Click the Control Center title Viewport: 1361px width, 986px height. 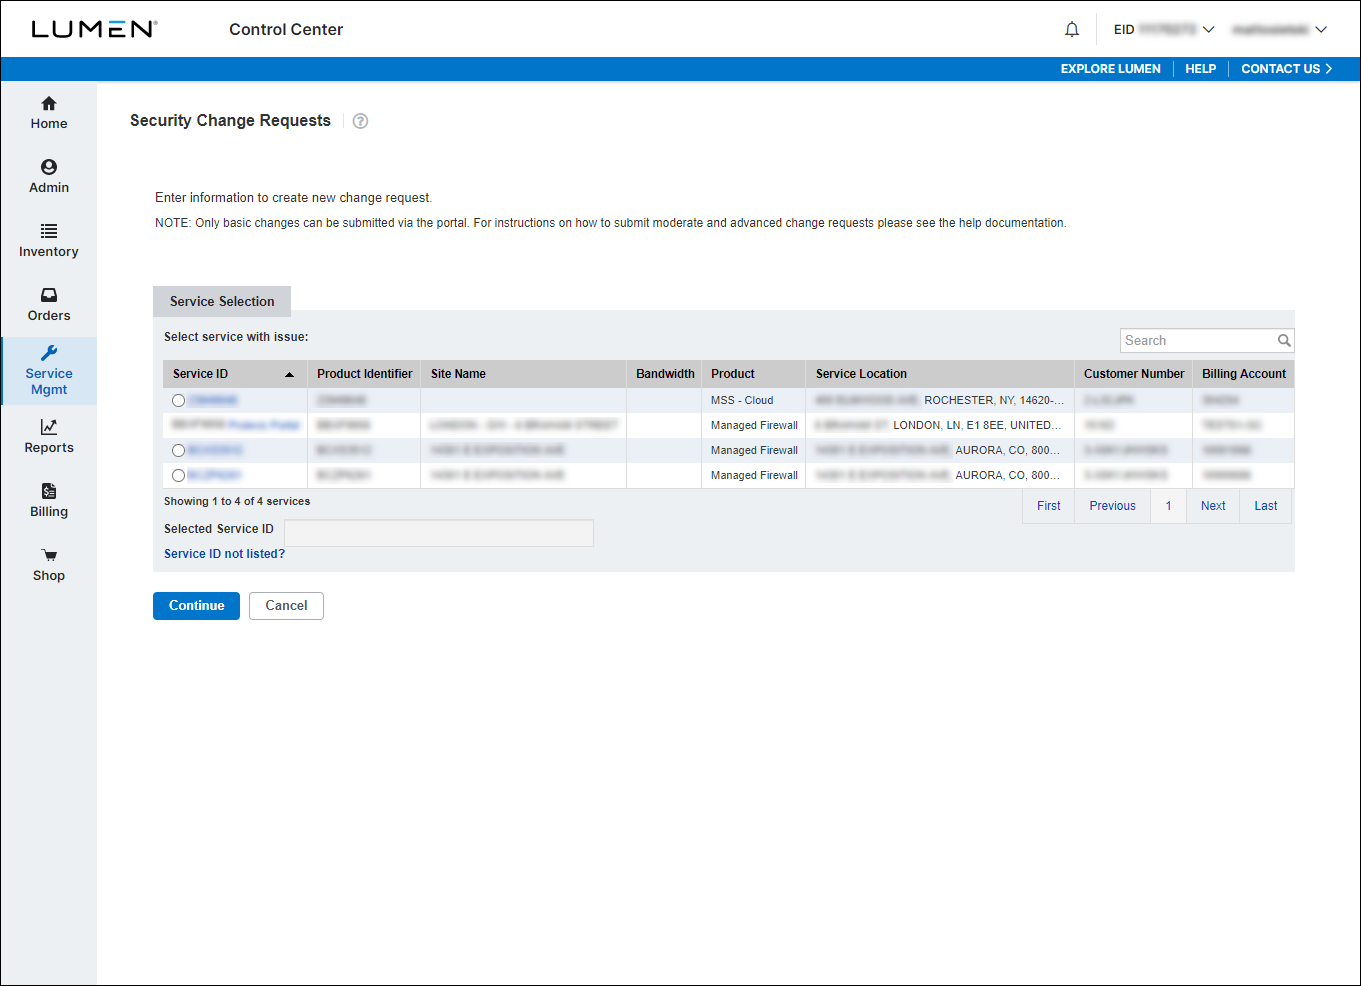click(x=286, y=30)
